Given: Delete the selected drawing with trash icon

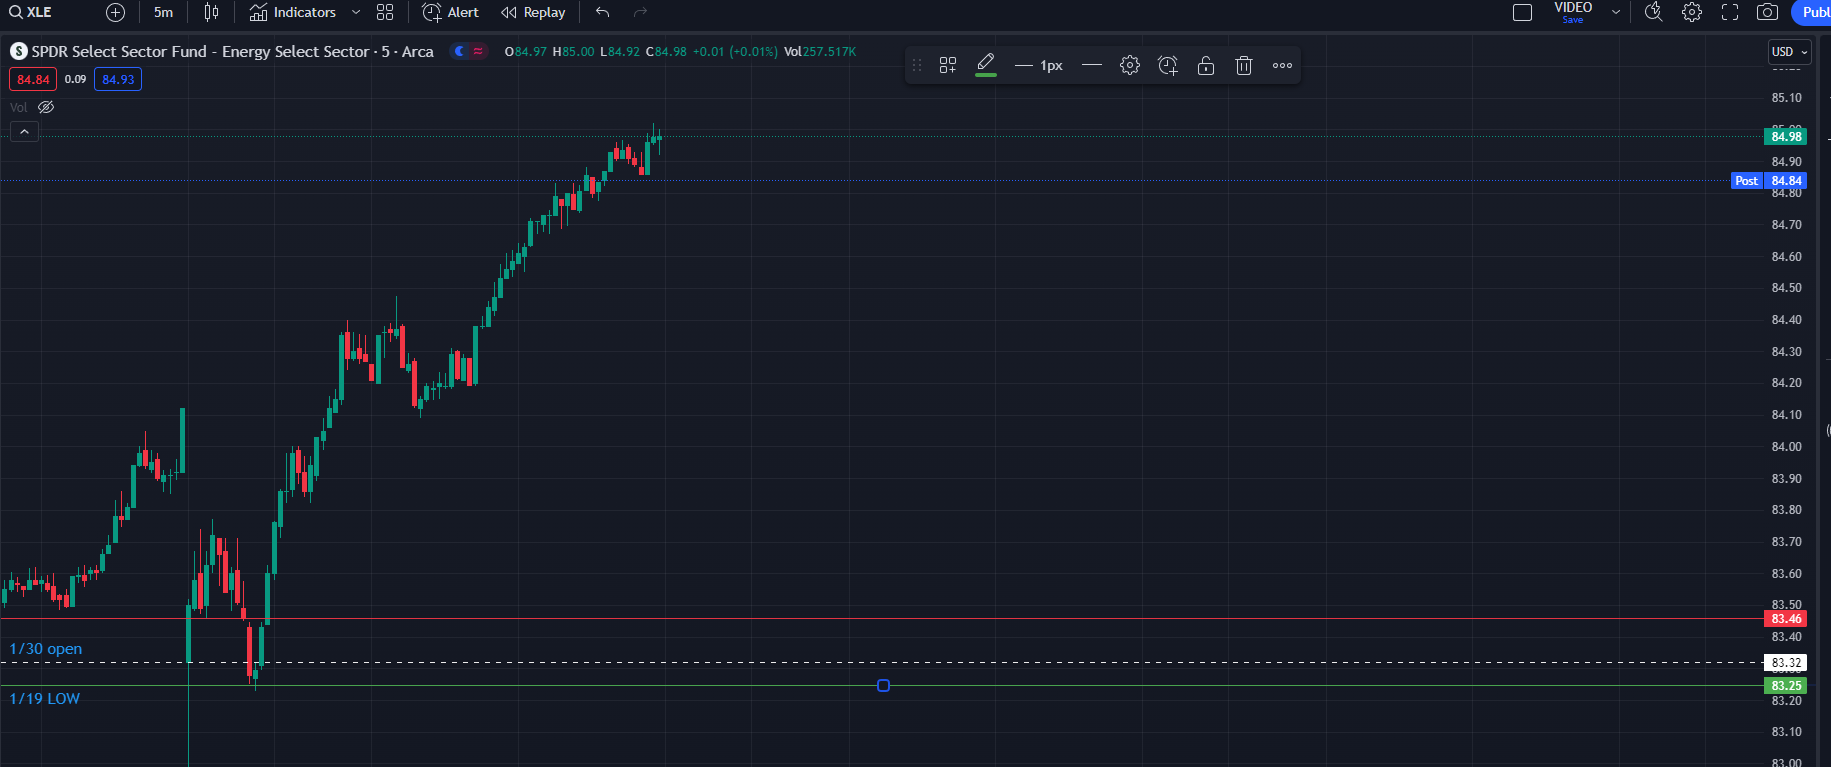Looking at the screenshot, I should pos(1244,65).
